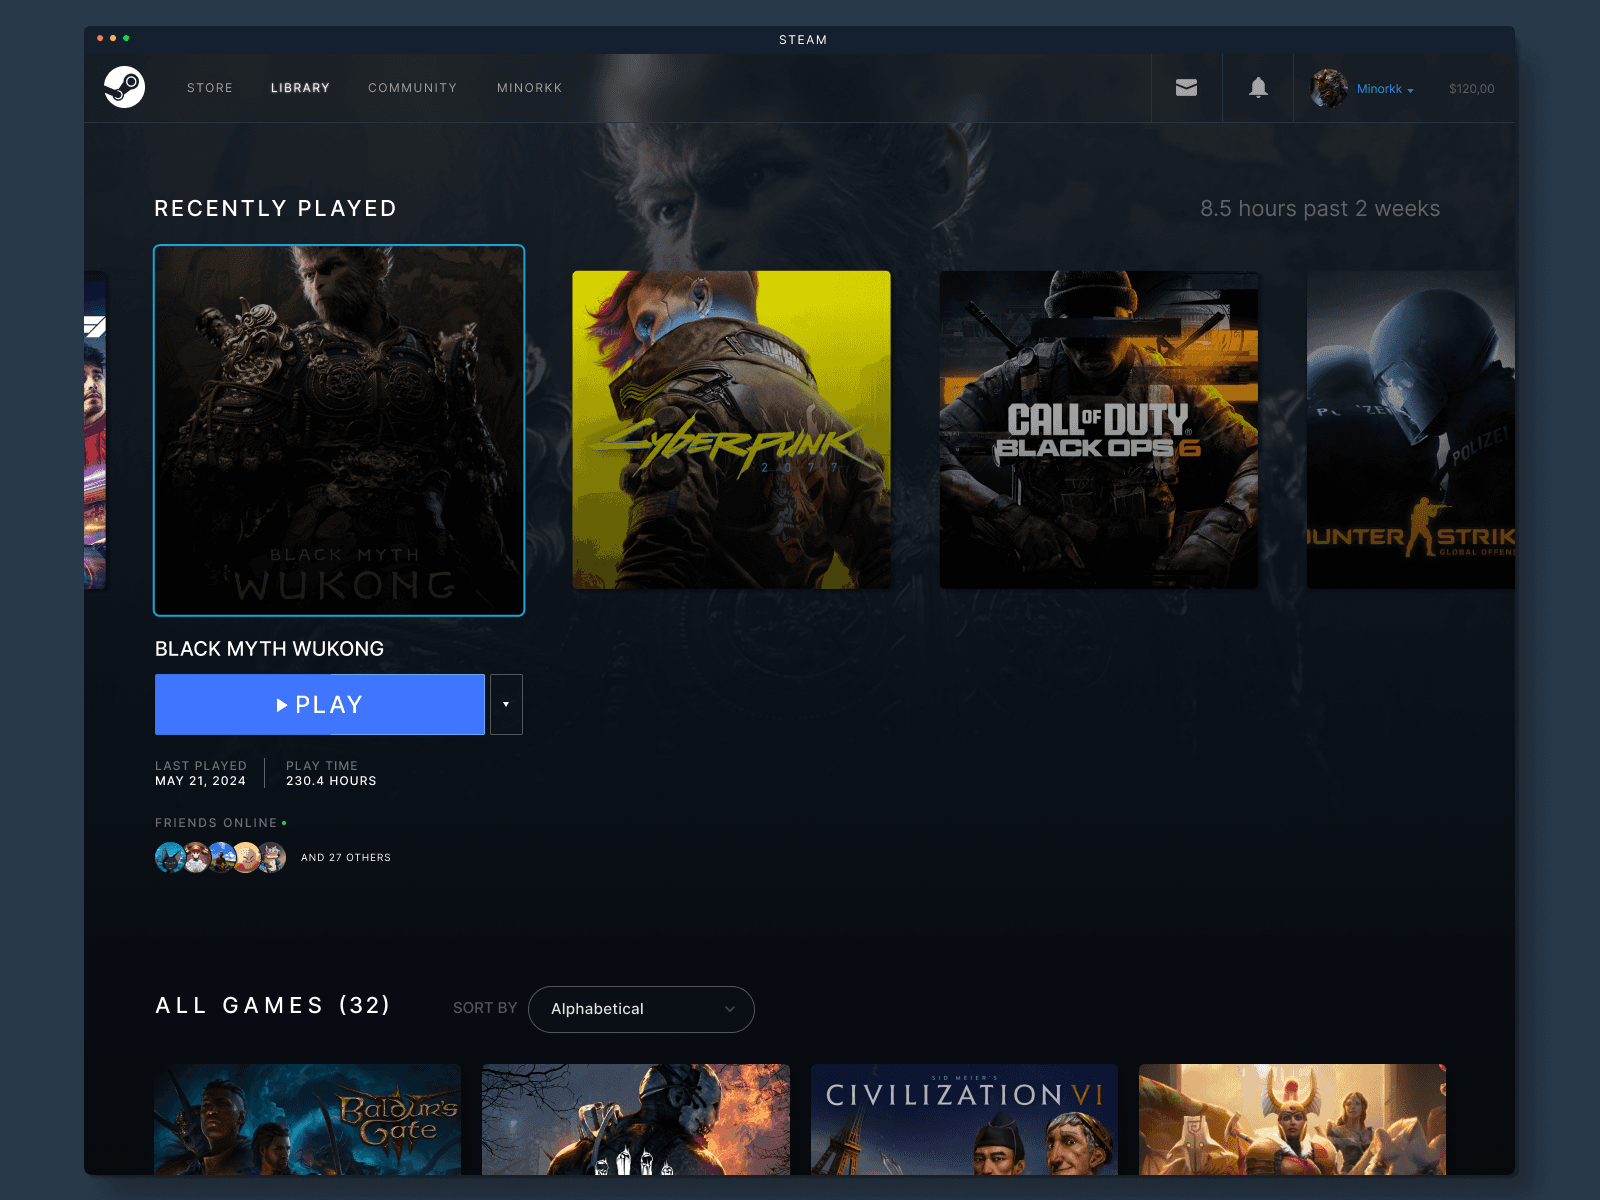Click the 'BLACK MYTH WUKONG' title text
The height and width of the screenshot is (1200, 1600).
(270, 649)
